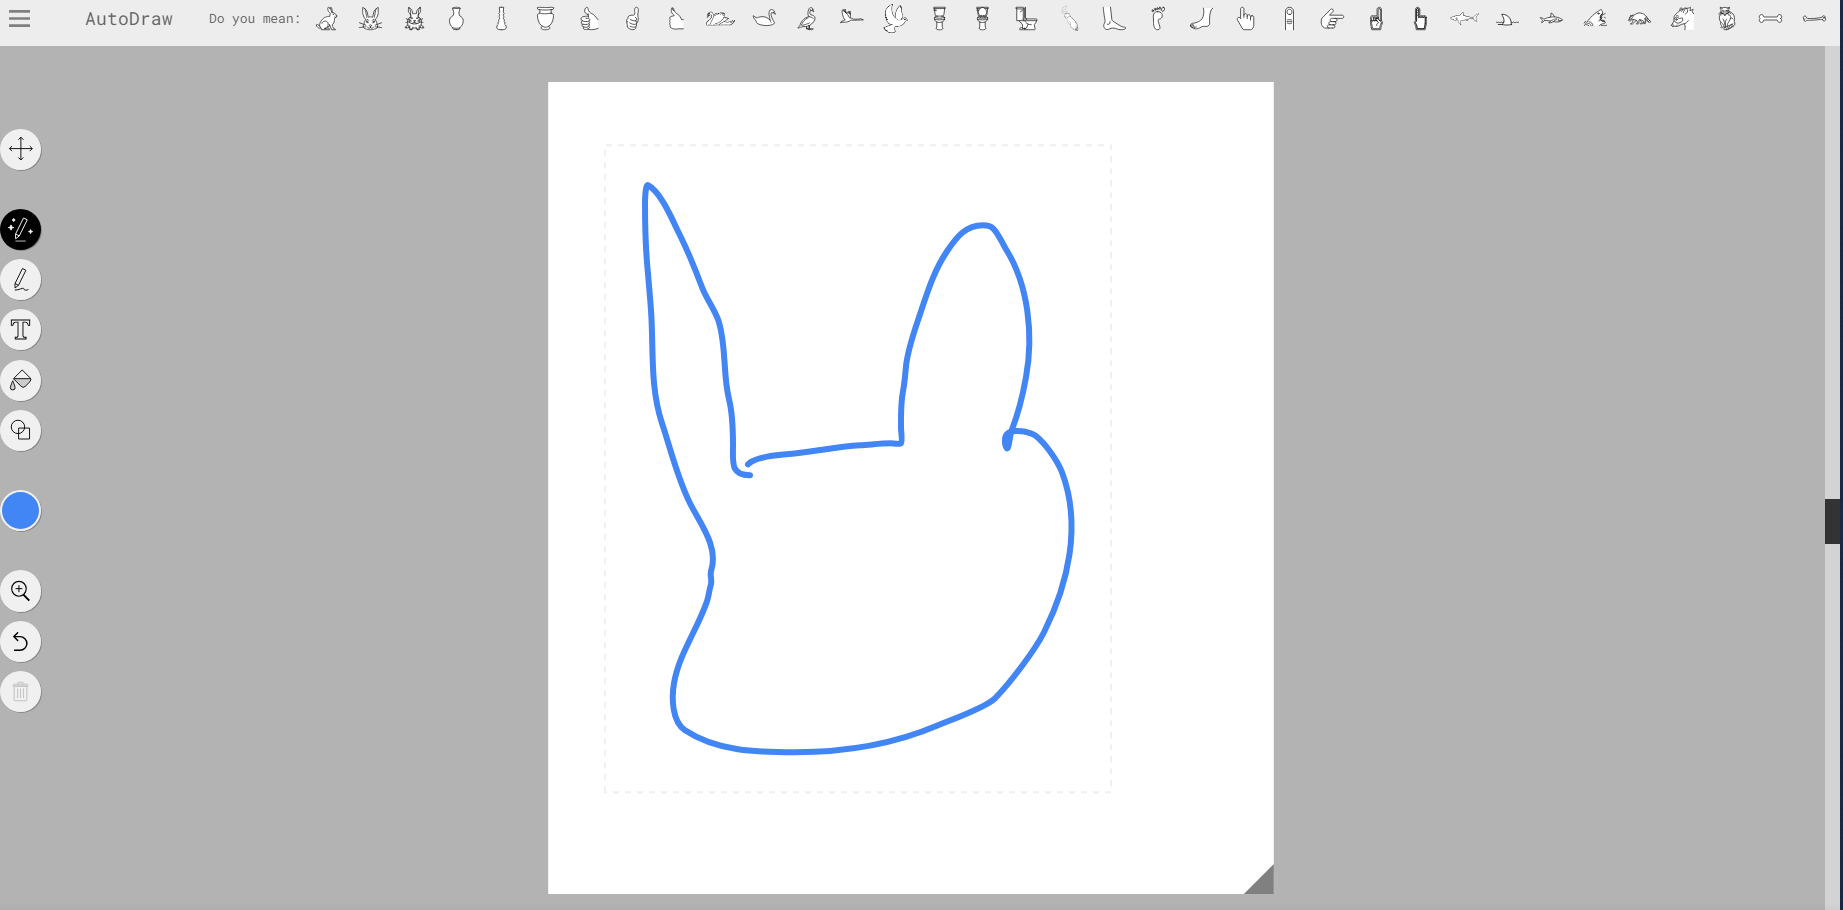The height and width of the screenshot is (910, 1843).
Task: Click the Zoom magnifier tool
Action: pyautogui.click(x=21, y=591)
